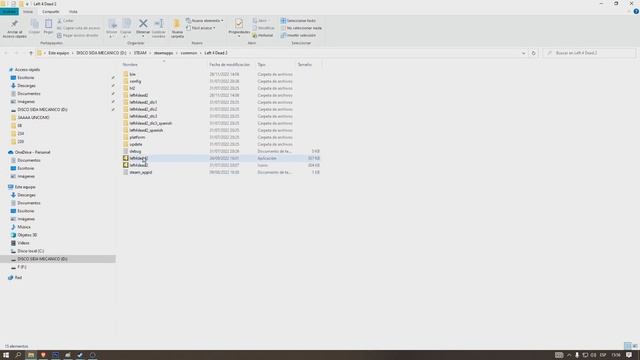Open Vídeos under Este equipo
640x360 pixels.
[23, 243]
